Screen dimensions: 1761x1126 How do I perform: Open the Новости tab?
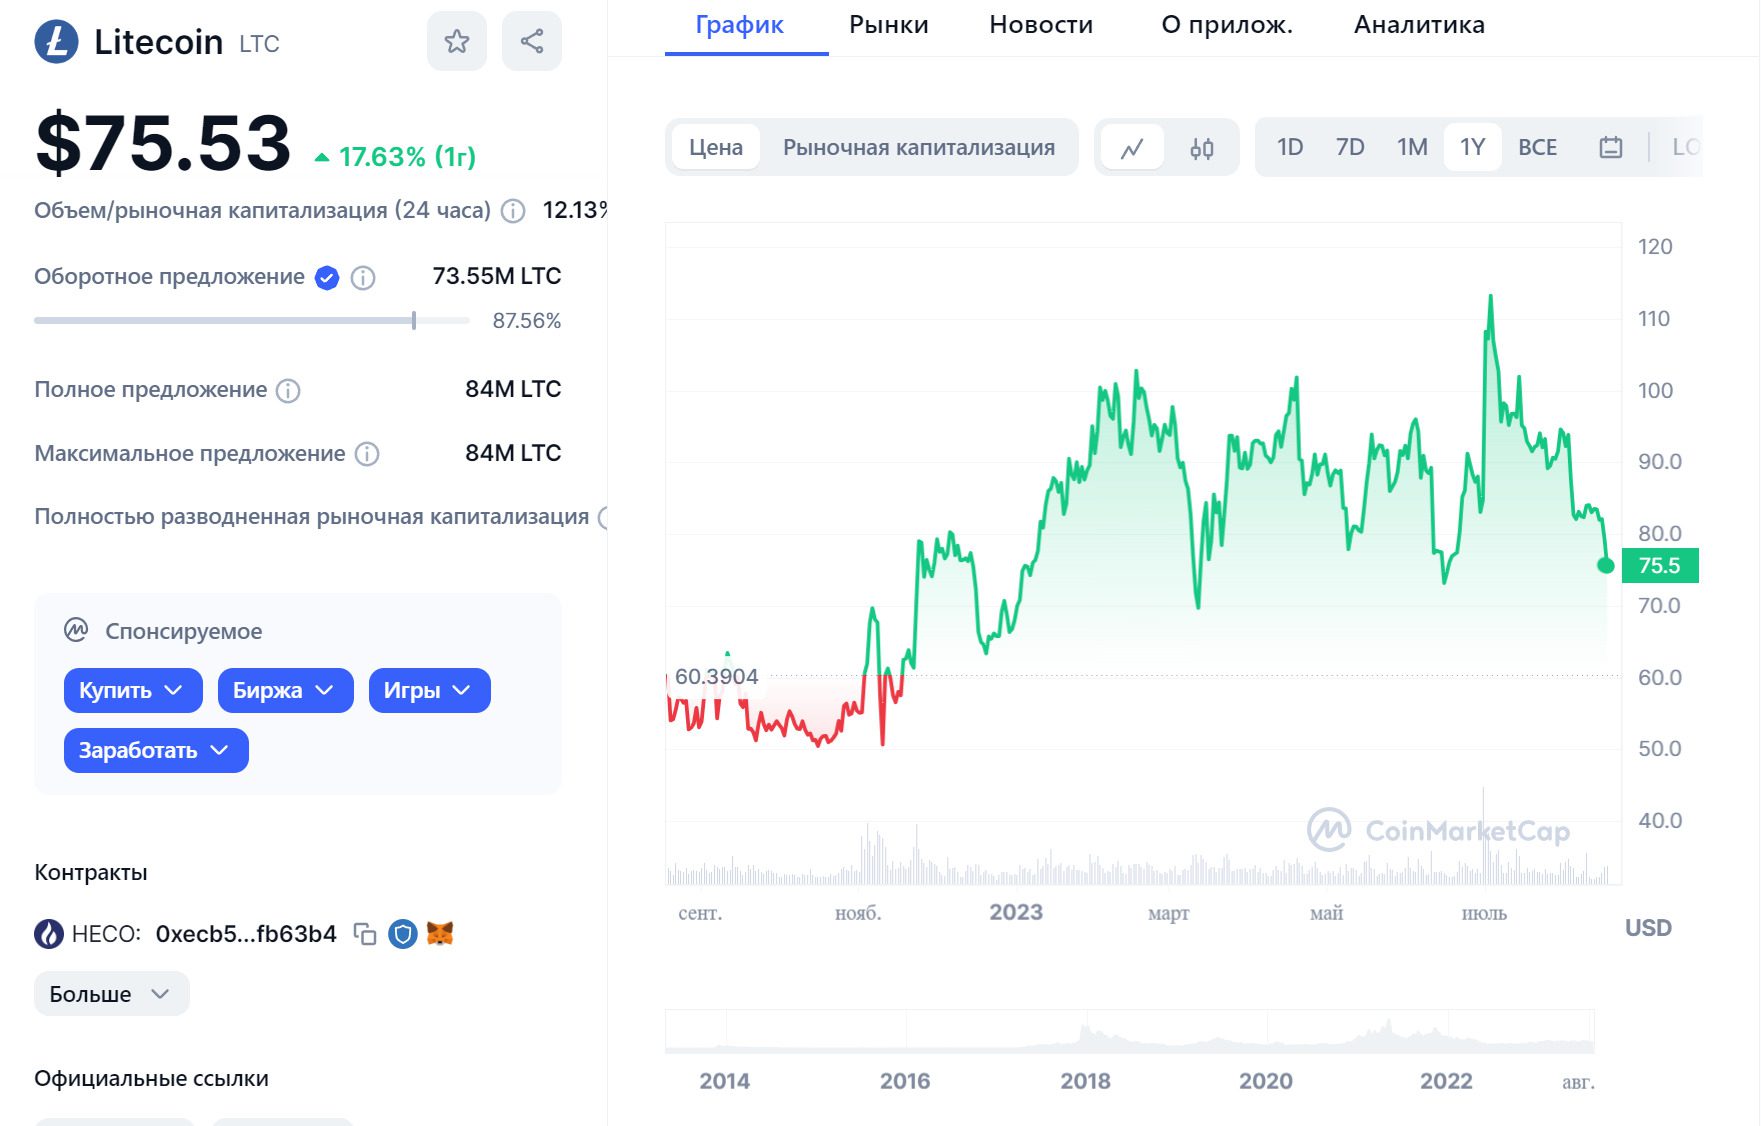[1041, 26]
